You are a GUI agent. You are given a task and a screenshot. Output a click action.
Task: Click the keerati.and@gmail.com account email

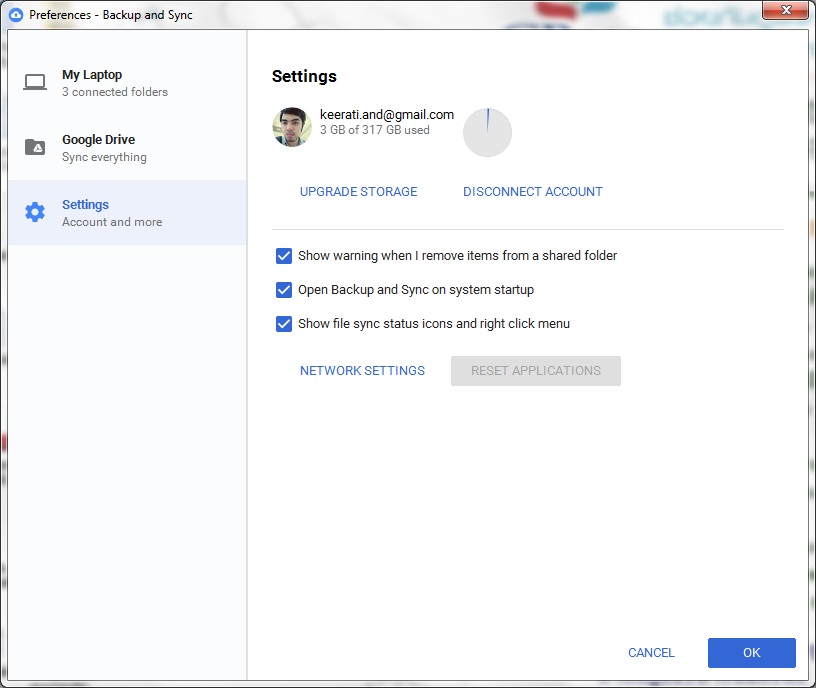(386, 115)
